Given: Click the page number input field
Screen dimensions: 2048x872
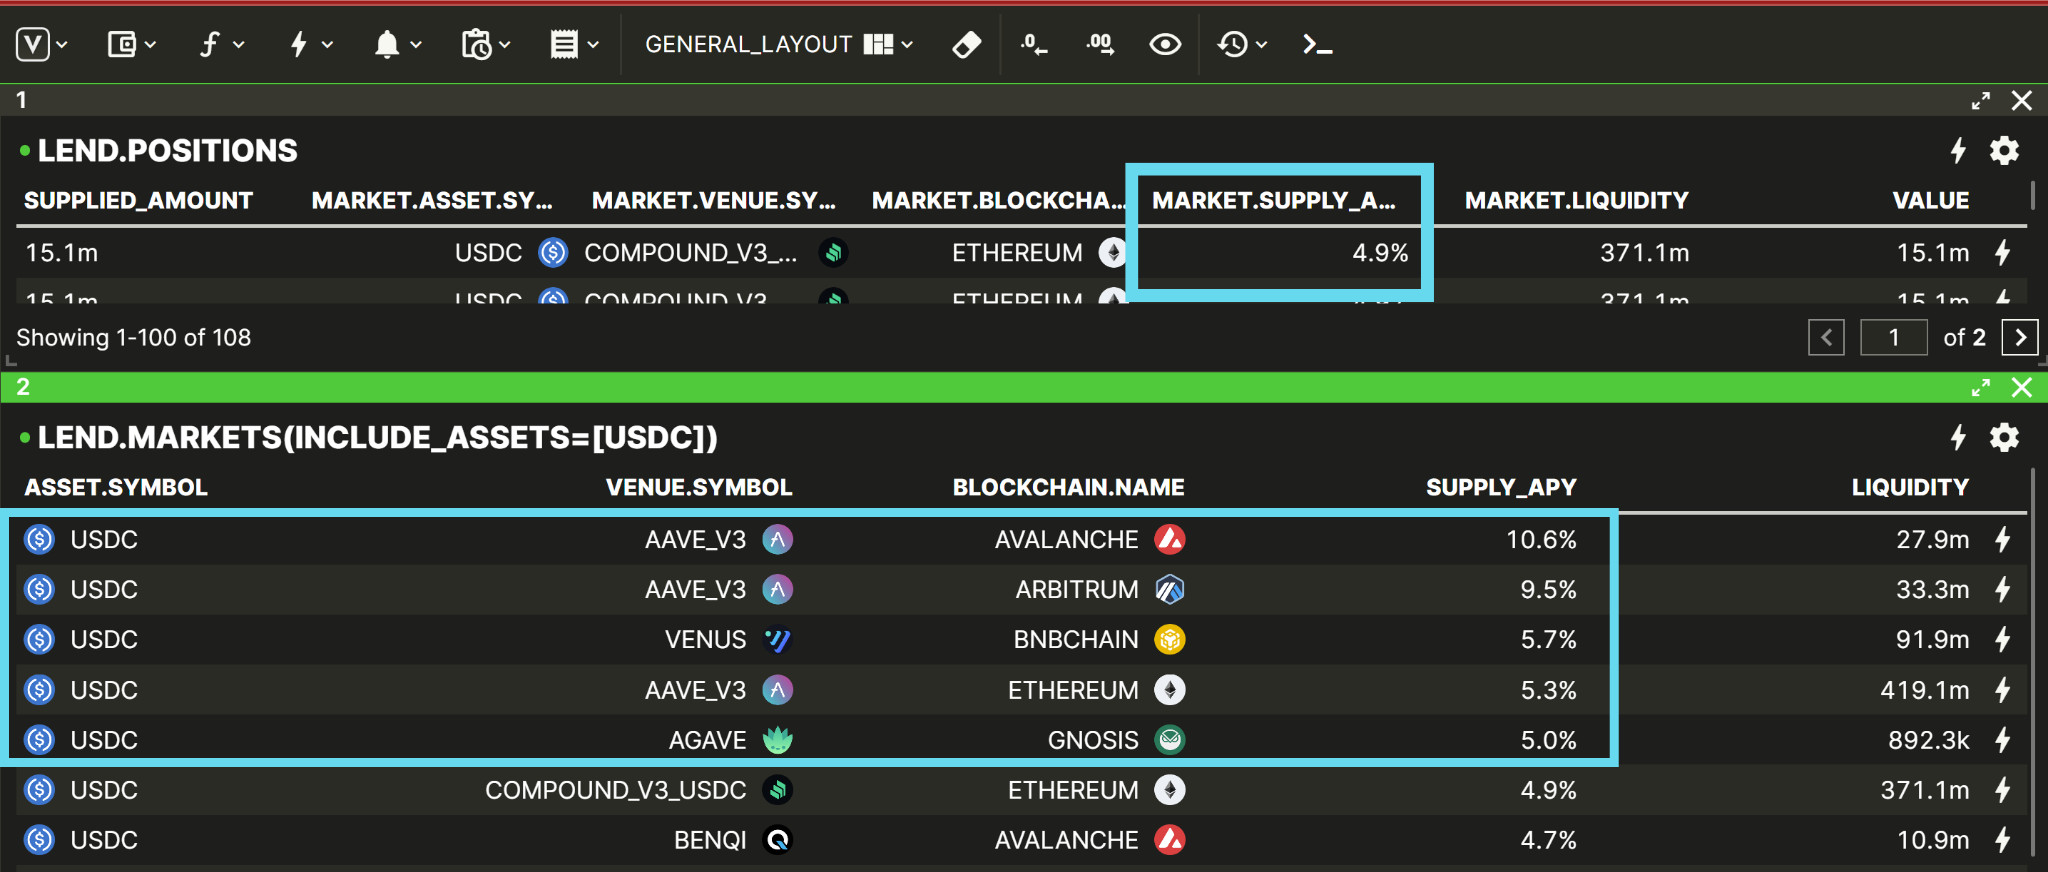Looking at the screenshot, I should 1894,338.
